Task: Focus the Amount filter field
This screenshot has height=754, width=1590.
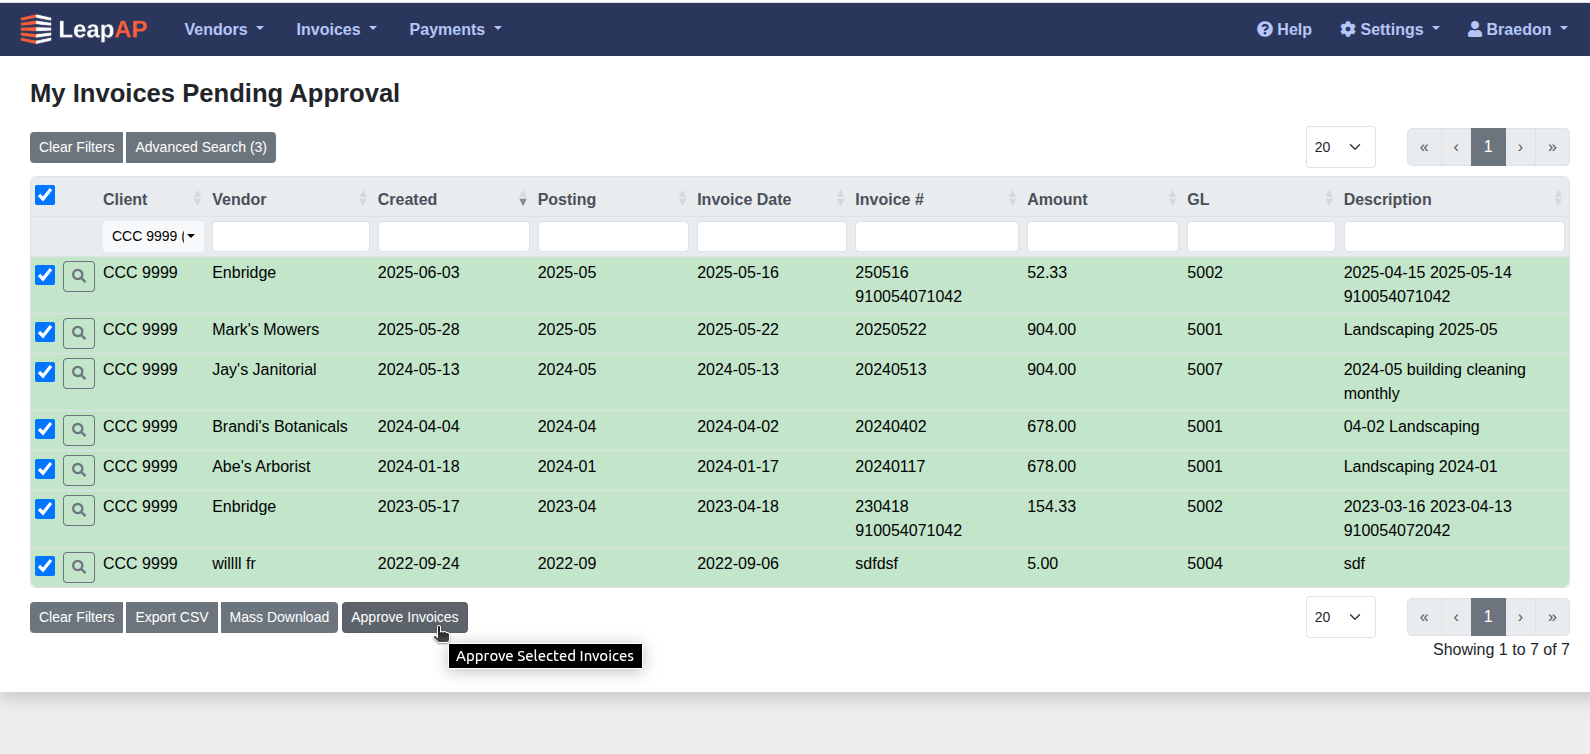Action: pos(1103,236)
